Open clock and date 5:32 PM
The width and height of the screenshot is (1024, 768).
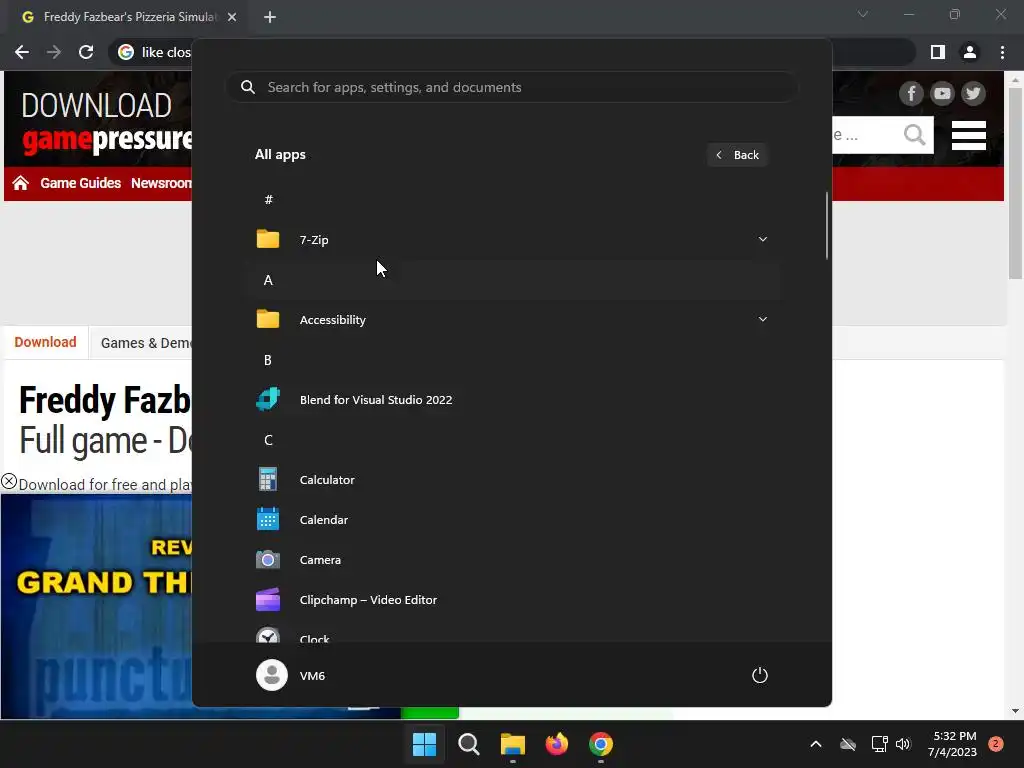click(x=953, y=744)
